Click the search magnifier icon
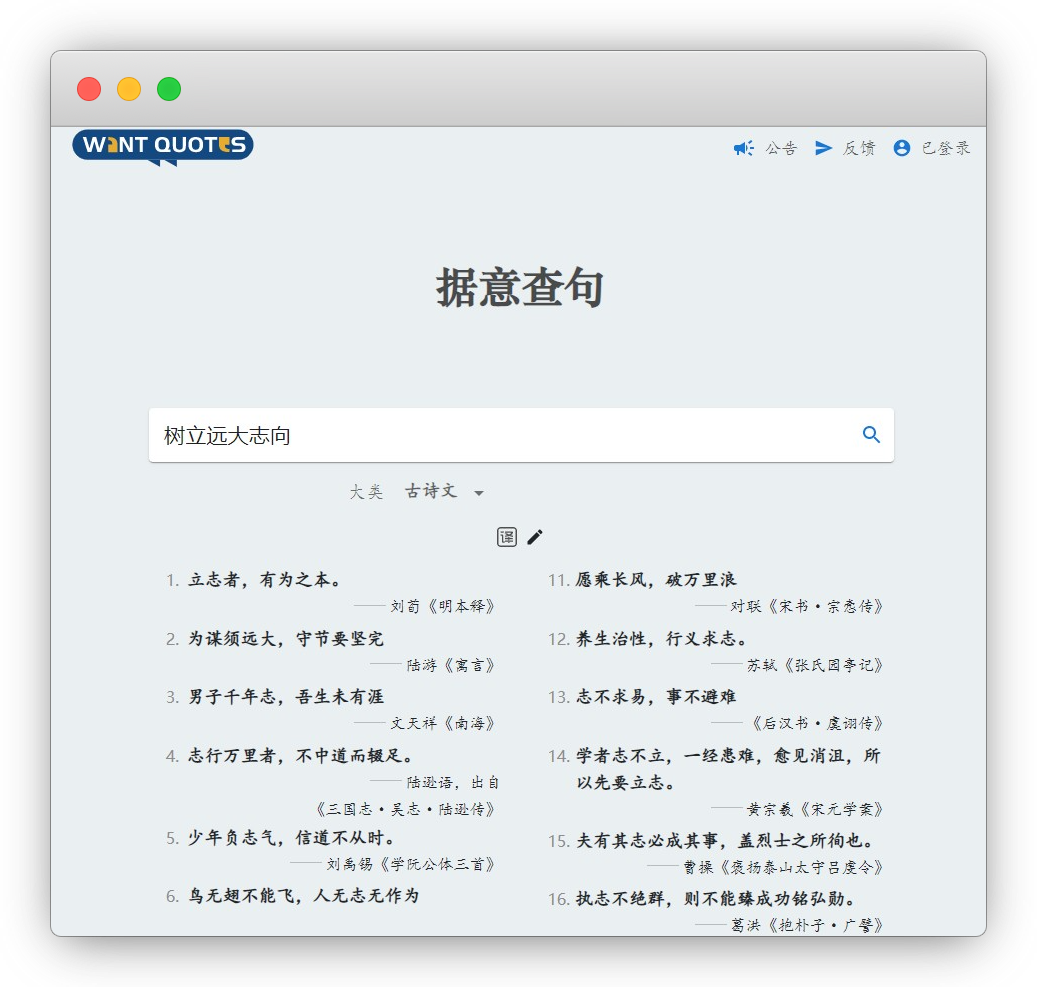Image resolution: width=1037 pixels, height=987 pixels. (870, 435)
